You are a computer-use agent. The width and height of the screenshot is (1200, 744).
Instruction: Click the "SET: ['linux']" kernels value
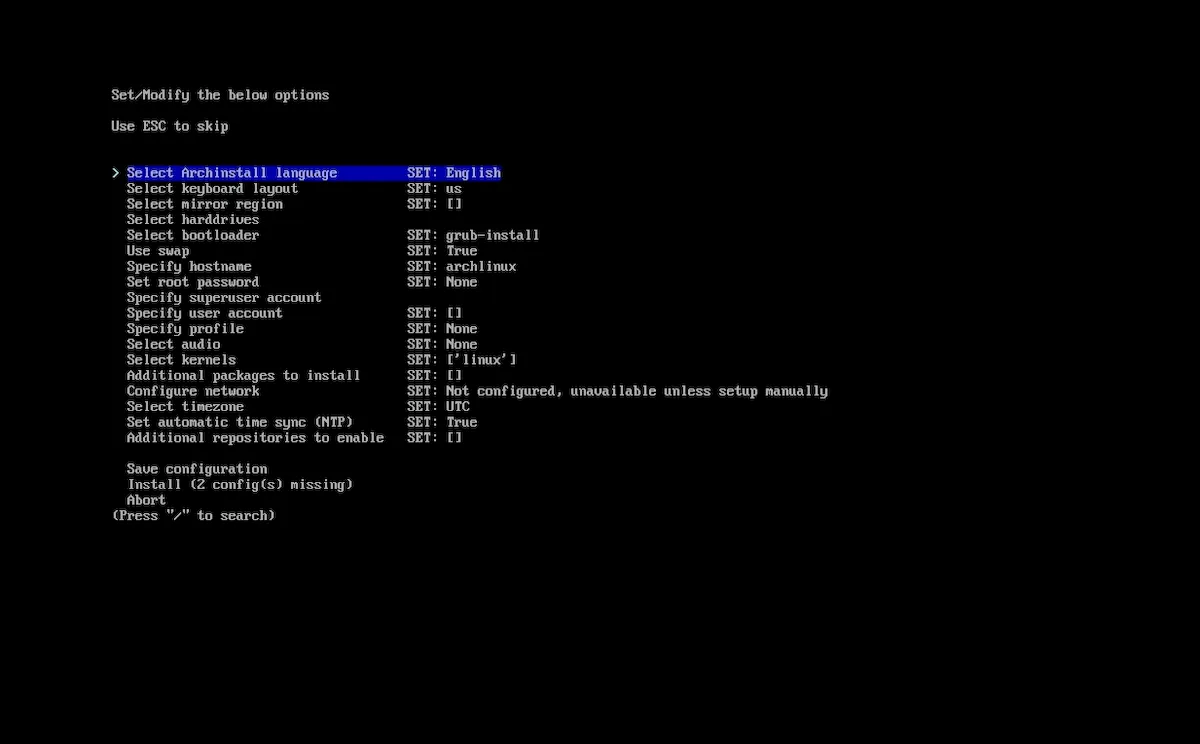tap(462, 360)
